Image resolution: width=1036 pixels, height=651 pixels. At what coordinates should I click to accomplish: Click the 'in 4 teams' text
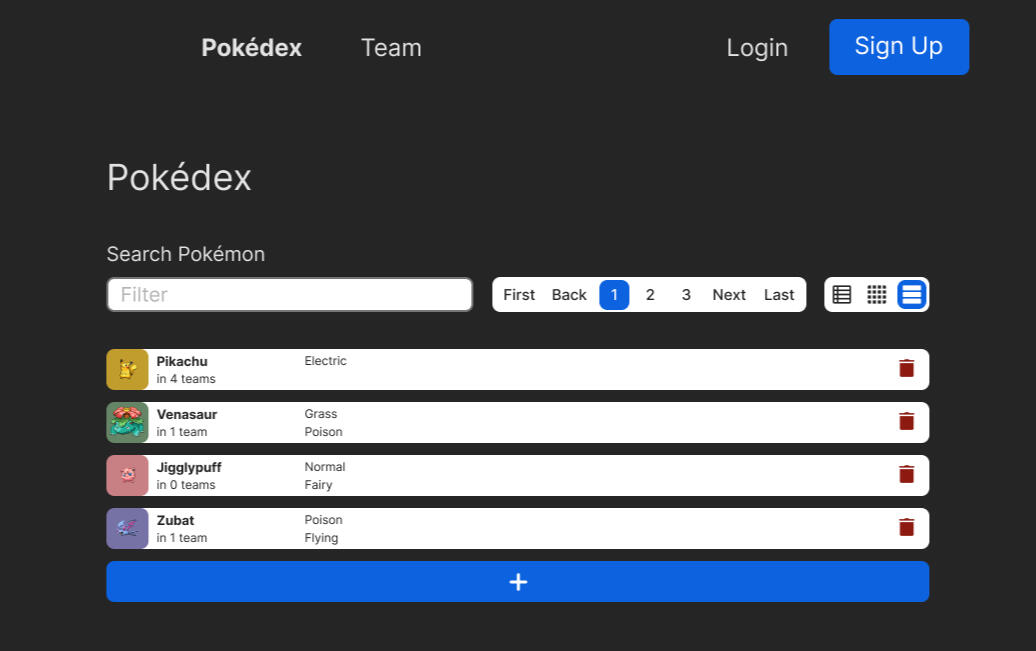click(x=186, y=379)
